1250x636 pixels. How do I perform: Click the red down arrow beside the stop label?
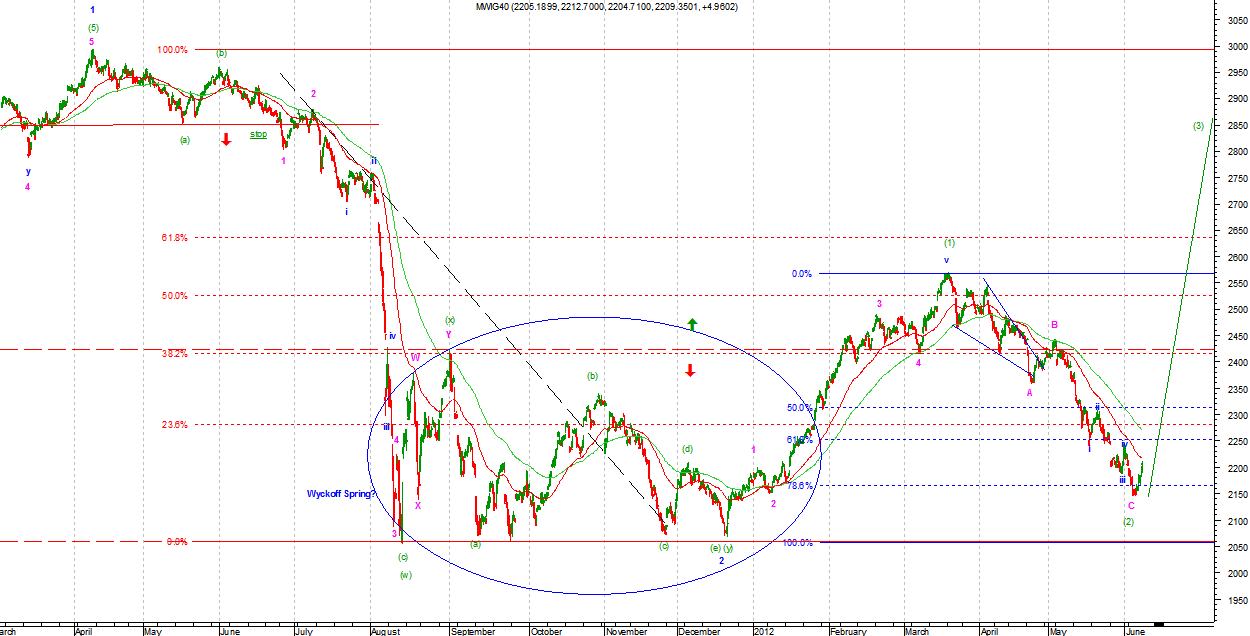tap(226, 139)
